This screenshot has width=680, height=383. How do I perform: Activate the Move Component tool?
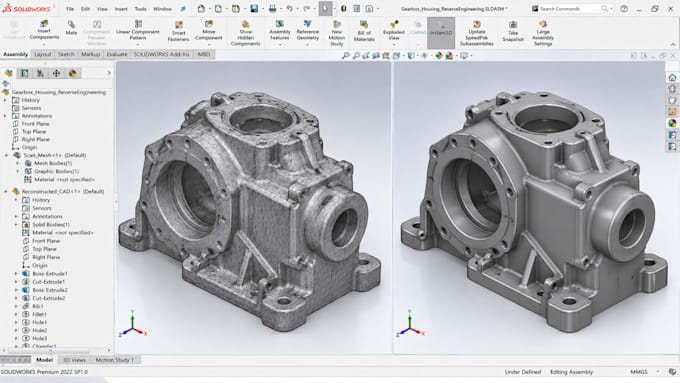(209, 29)
